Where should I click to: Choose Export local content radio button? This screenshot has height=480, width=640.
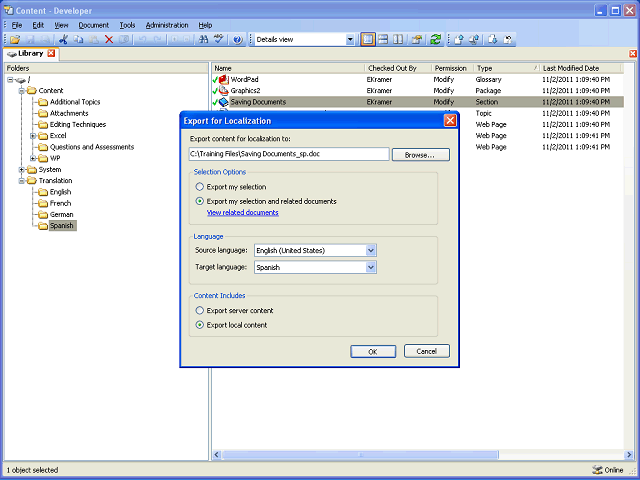click(200, 325)
